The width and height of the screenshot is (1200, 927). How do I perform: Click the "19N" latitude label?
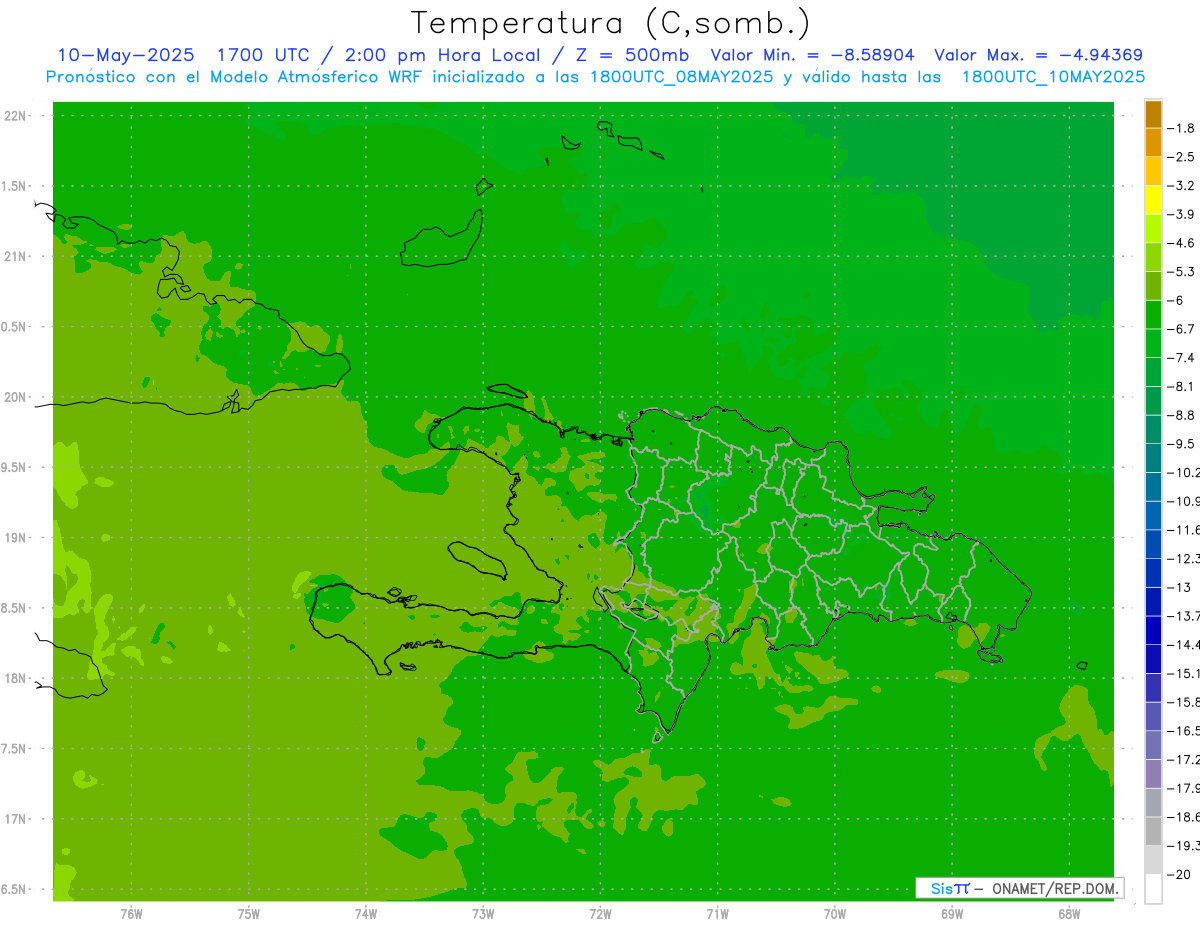[15, 538]
